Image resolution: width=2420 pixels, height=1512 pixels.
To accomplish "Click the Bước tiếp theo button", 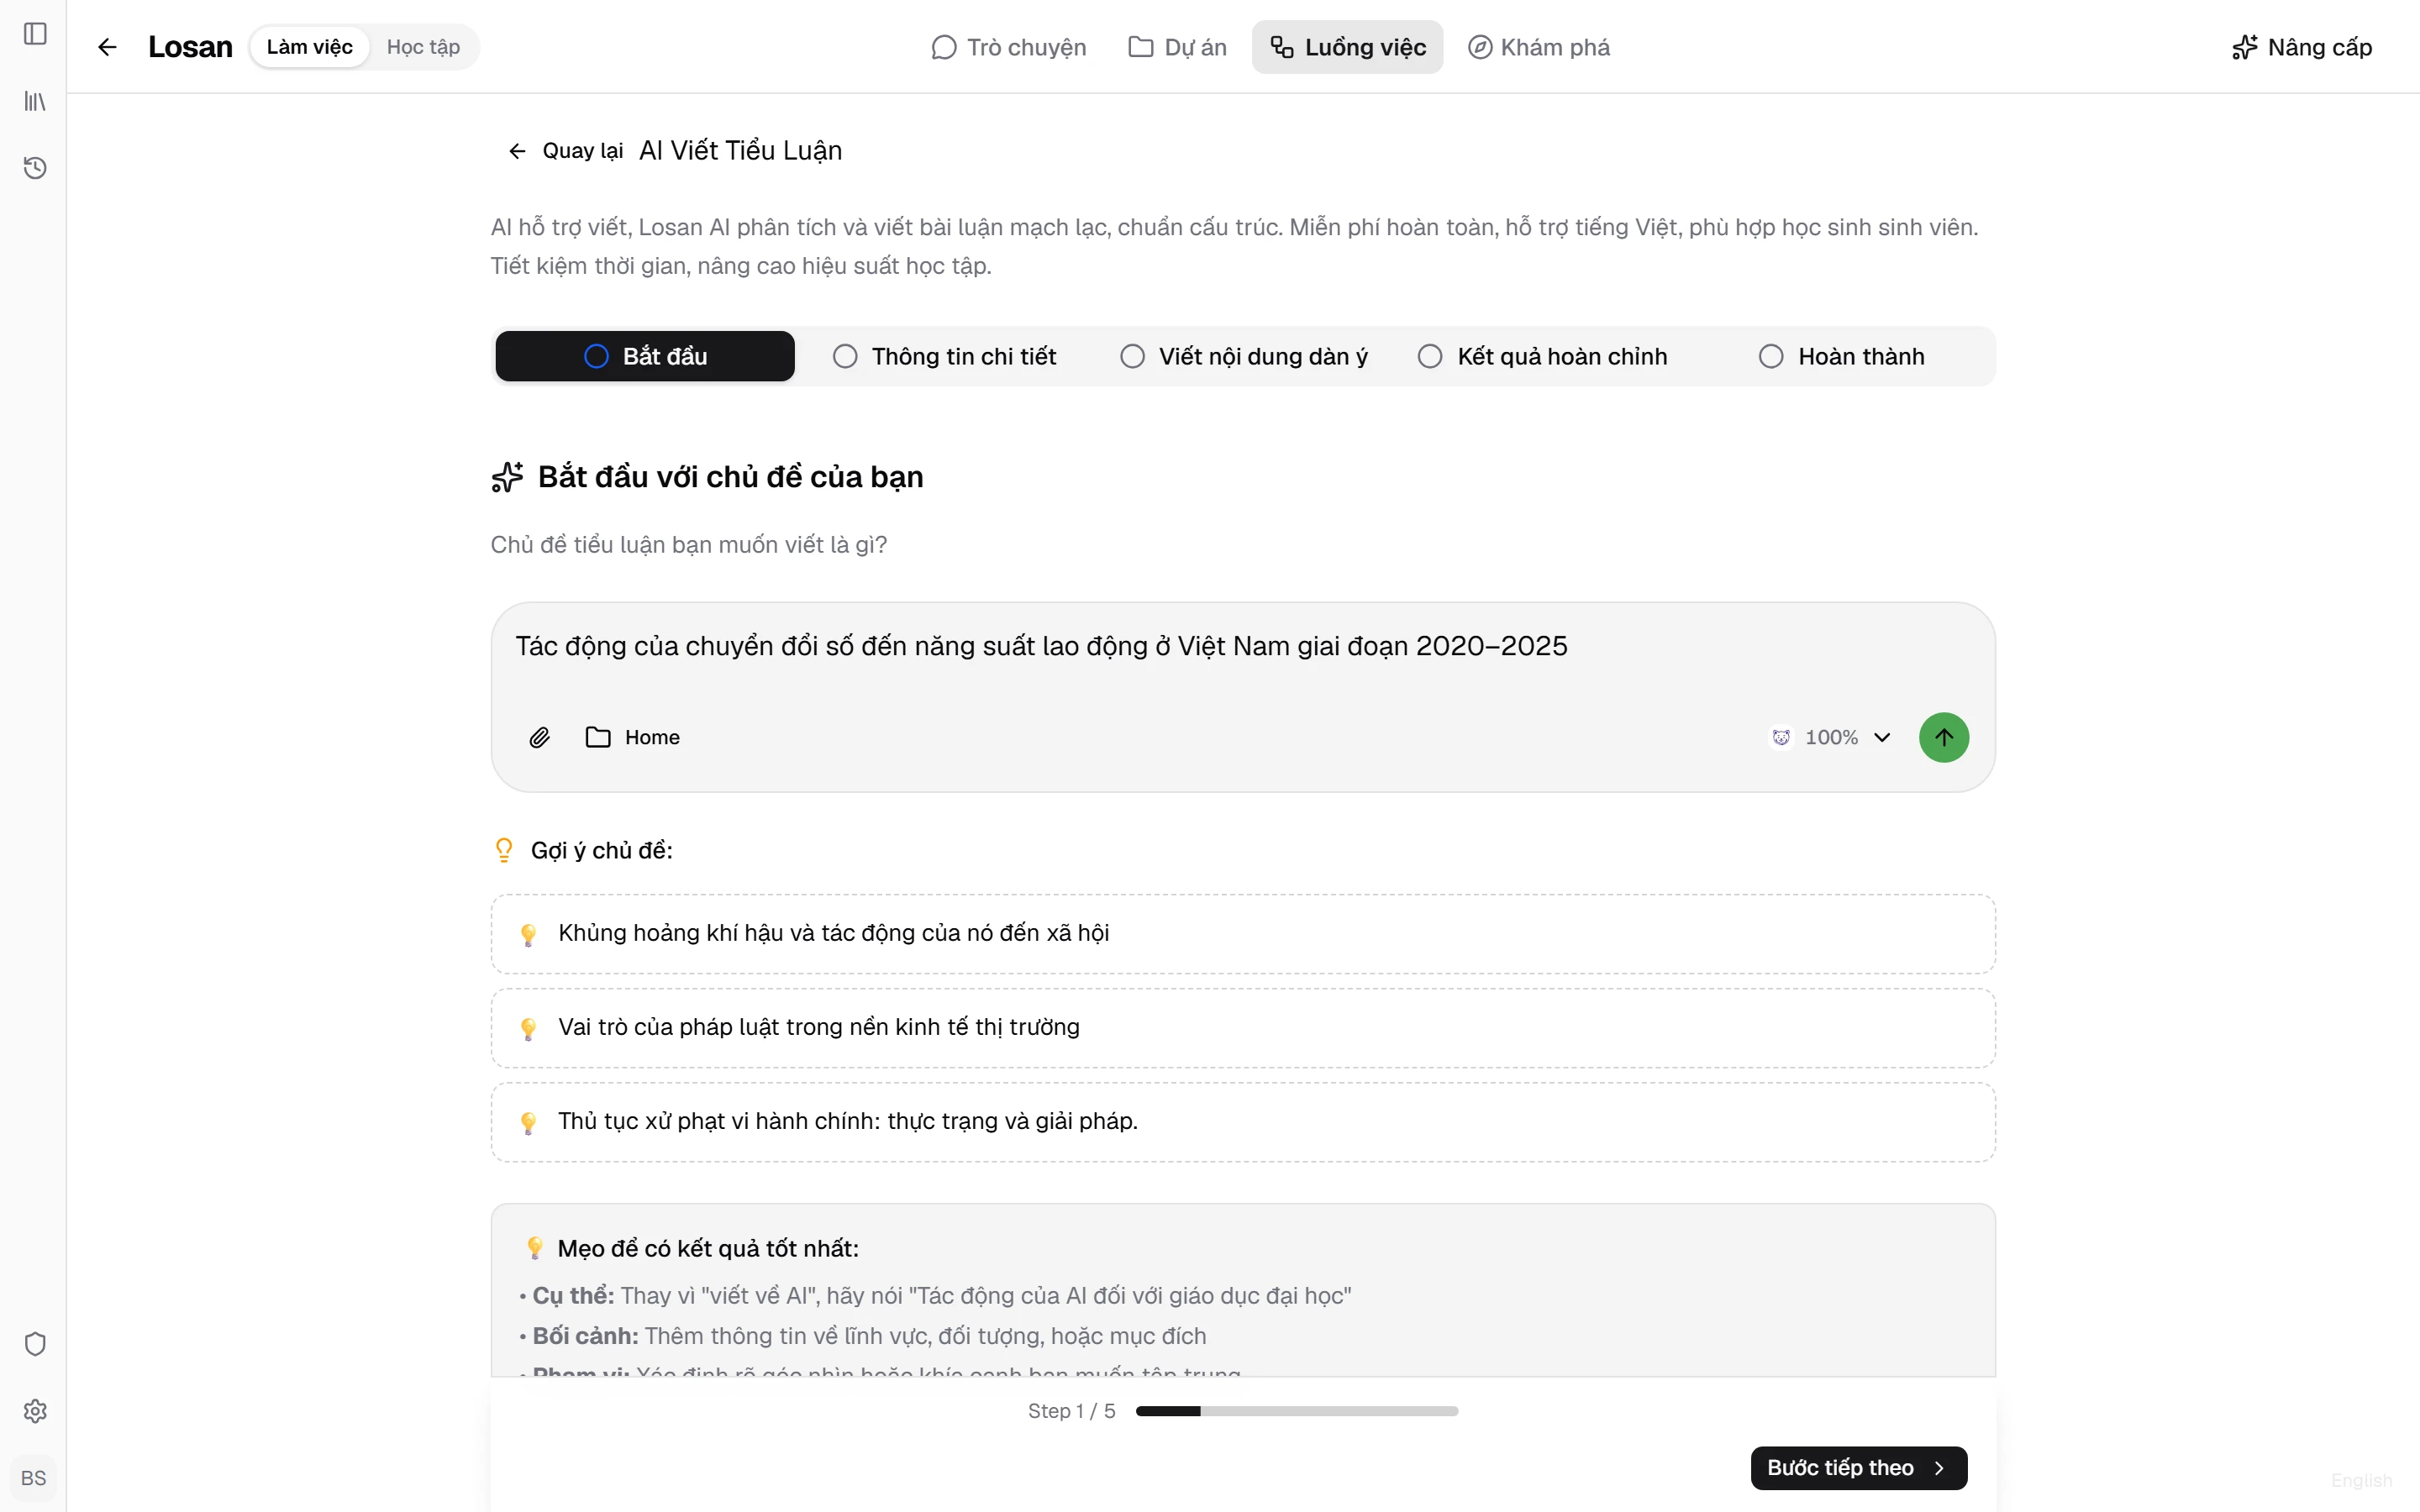I will coord(1859,1467).
